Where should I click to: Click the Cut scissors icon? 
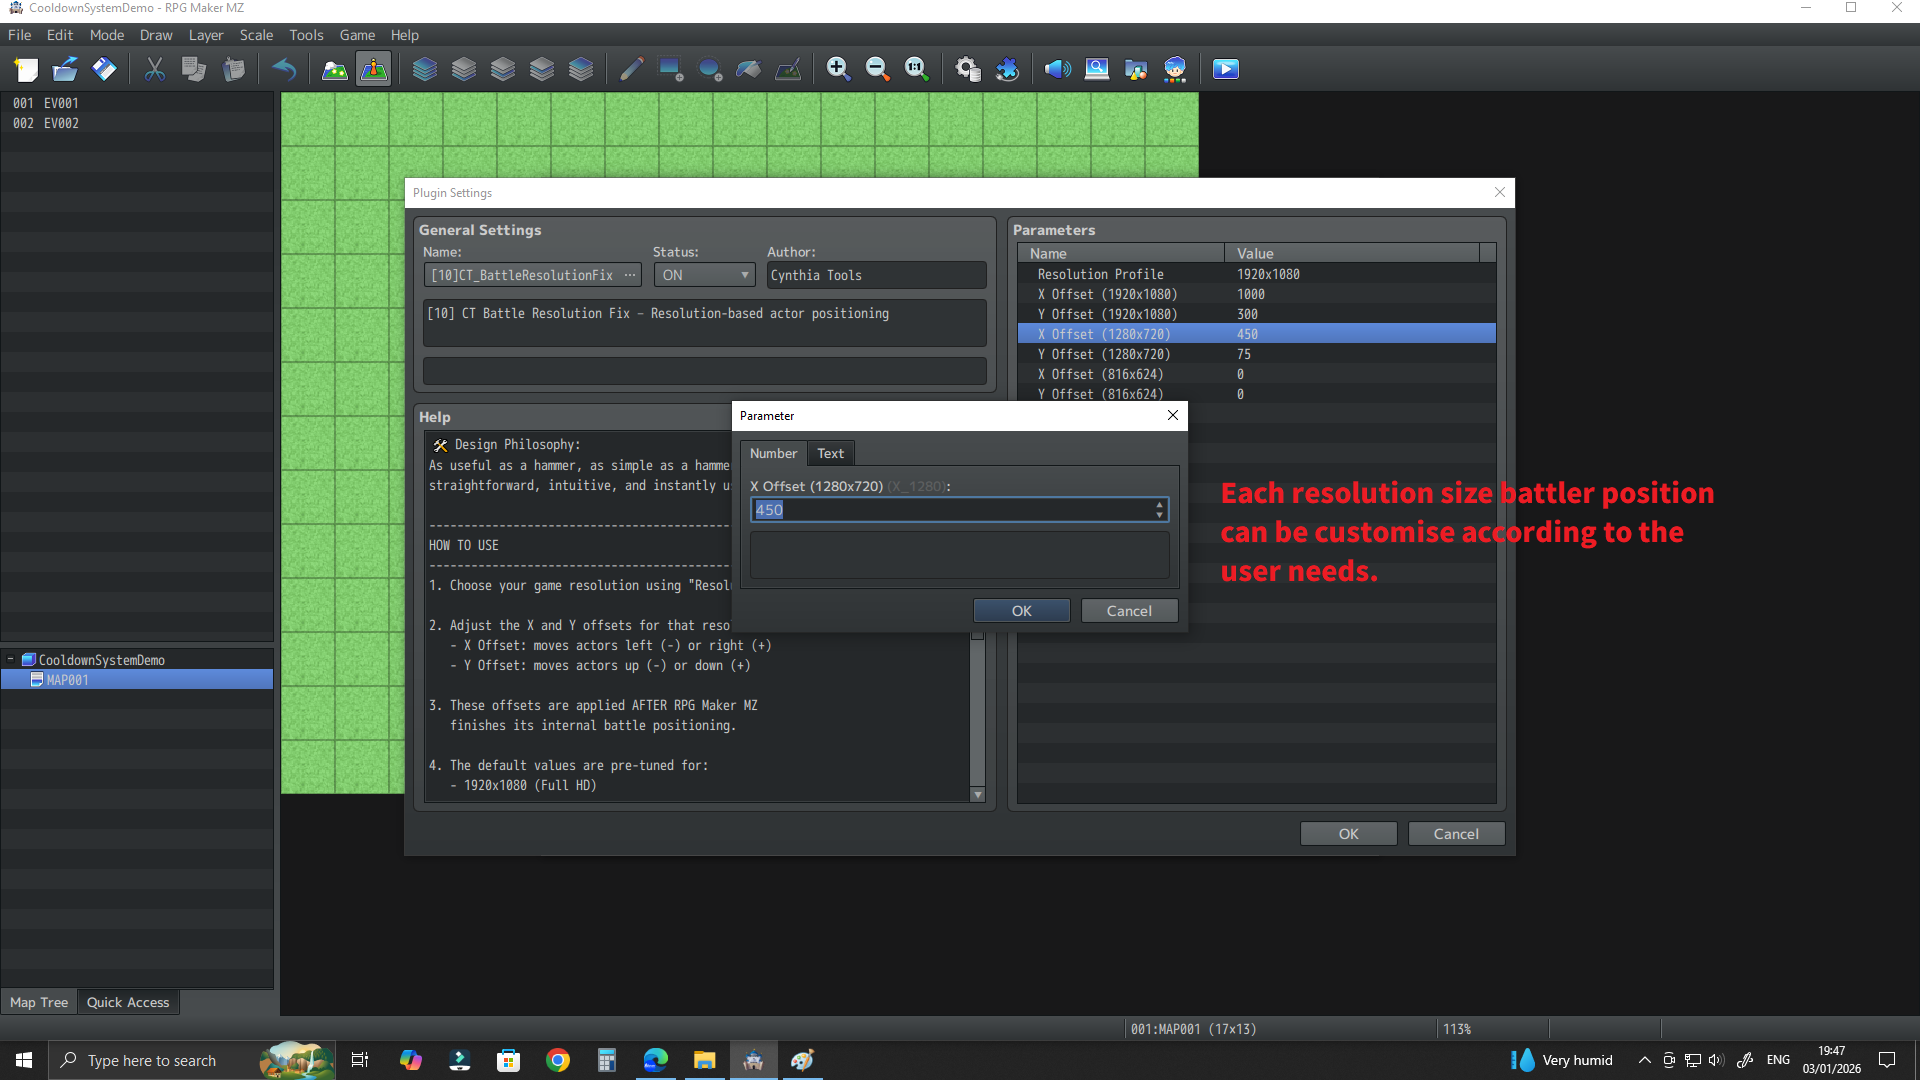[154, 69]
